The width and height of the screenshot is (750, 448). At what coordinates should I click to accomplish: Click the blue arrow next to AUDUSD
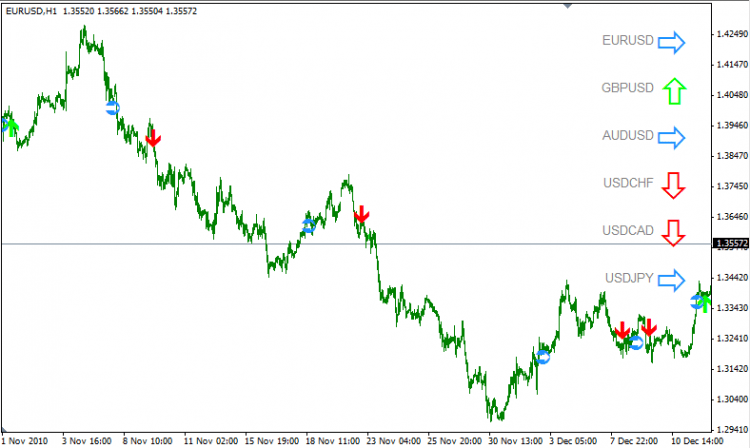pos(673,137)
